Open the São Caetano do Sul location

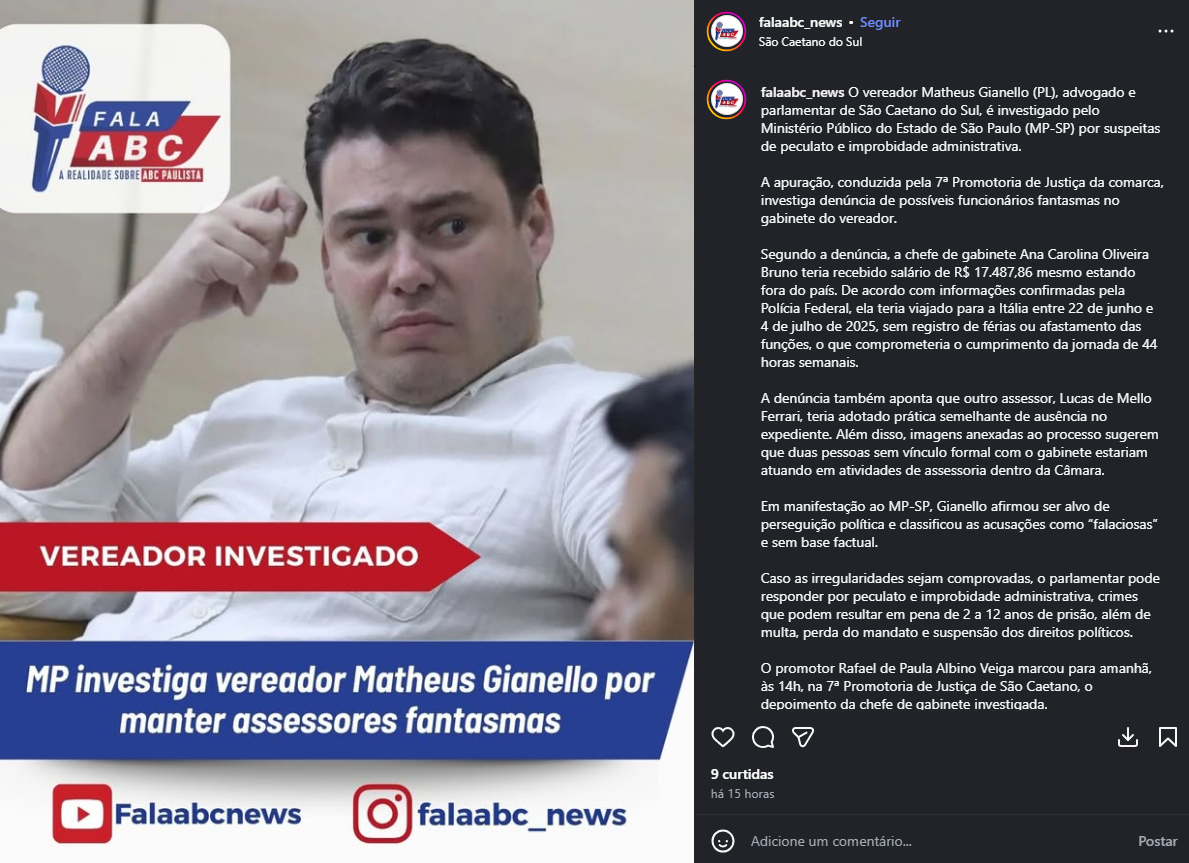(x=810, y=42)
